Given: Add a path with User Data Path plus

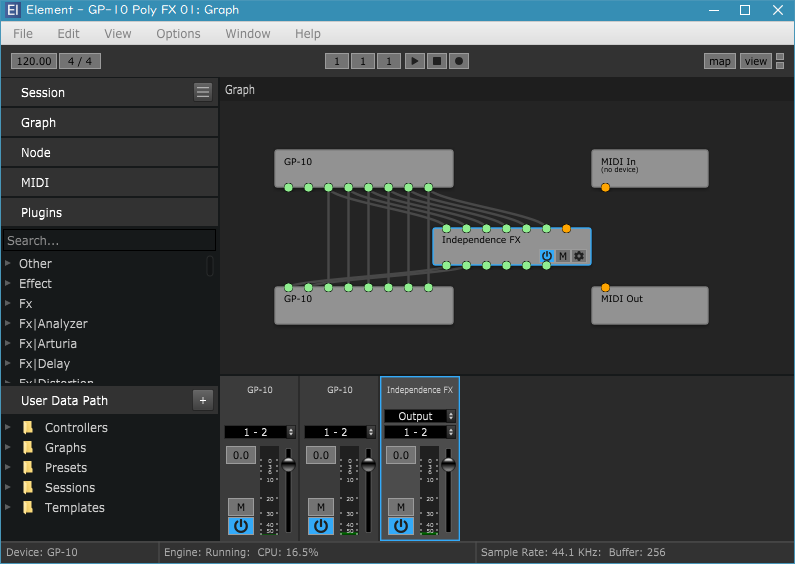Looking at the screenshot, I should tap(203, 401).
